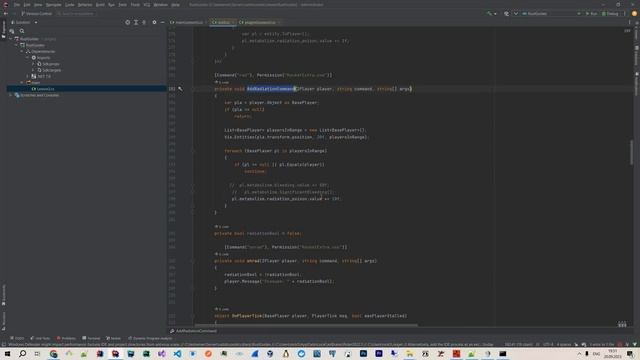Open Bookmarks side tool window

click(3, 295)
